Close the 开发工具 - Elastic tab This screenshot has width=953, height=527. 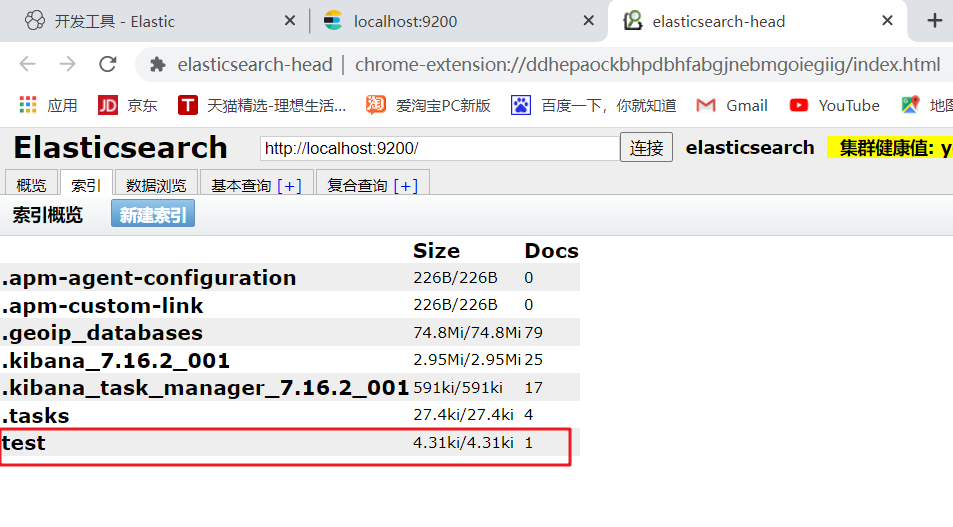click(290, 21)
